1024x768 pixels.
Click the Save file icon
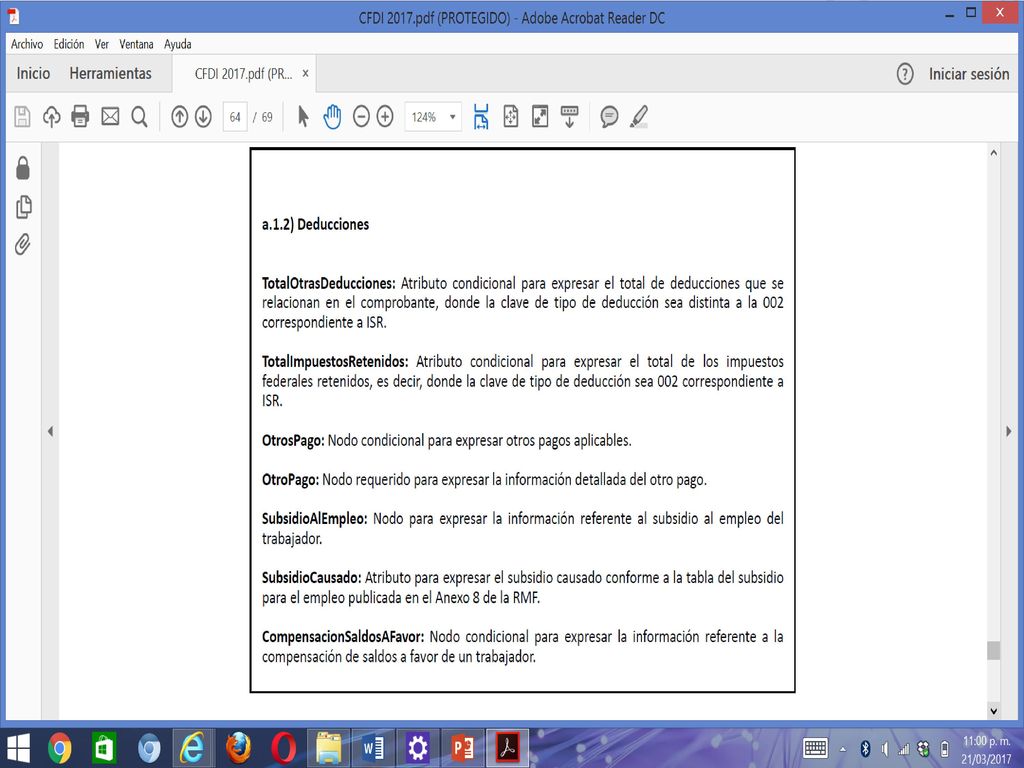click(x=22, y=117)
